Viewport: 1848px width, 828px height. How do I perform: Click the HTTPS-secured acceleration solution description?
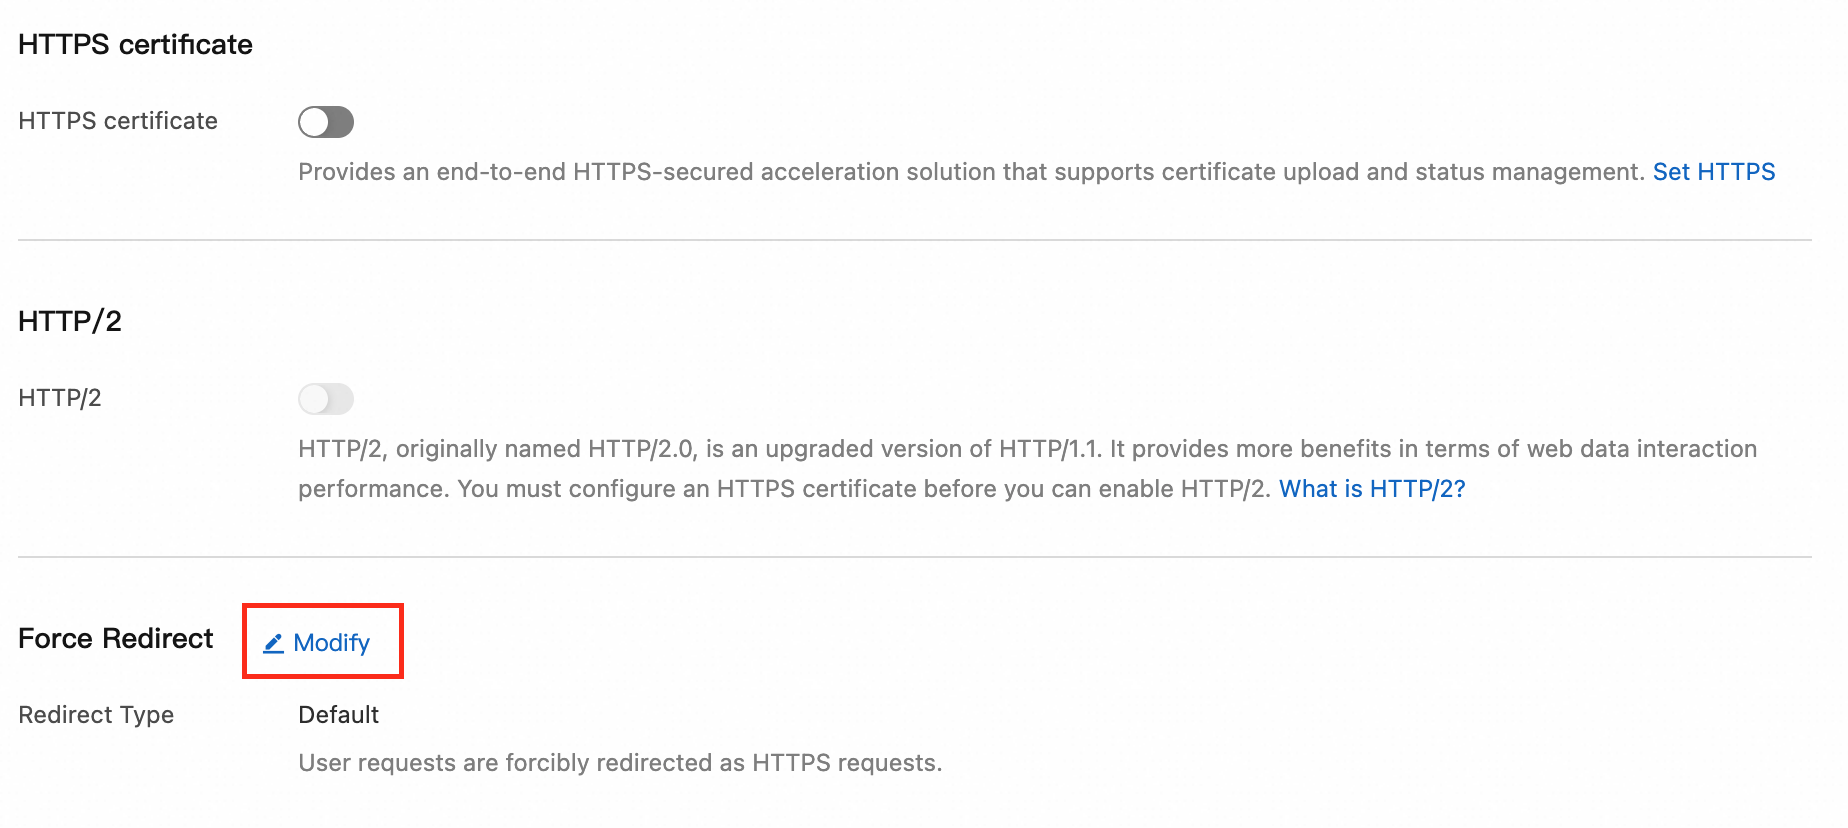(x=971, y=172)
